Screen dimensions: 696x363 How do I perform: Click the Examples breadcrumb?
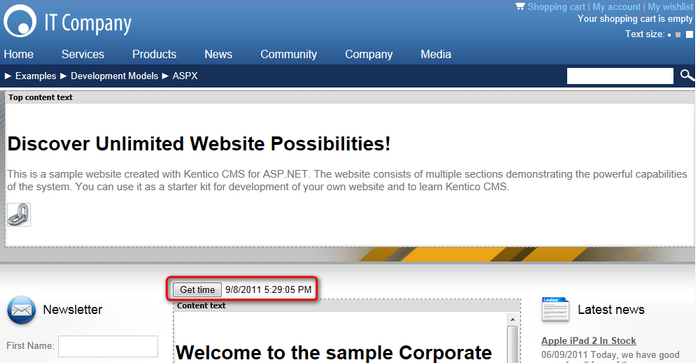pos(36,76)
